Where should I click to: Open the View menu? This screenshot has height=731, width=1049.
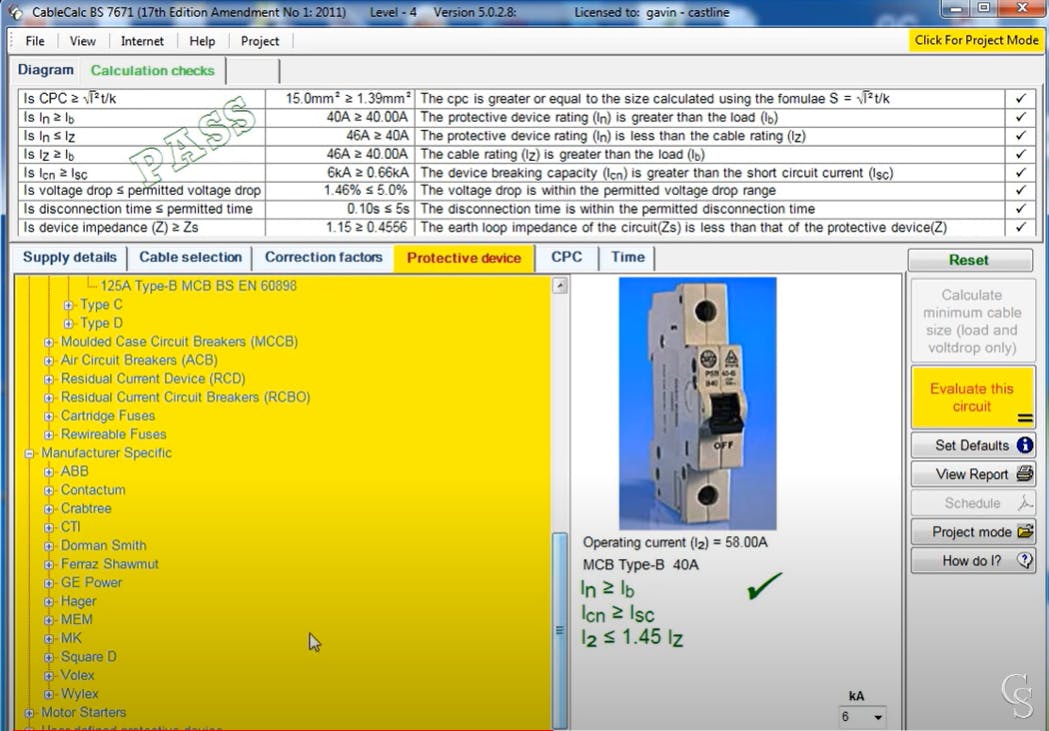coord(82,41)
